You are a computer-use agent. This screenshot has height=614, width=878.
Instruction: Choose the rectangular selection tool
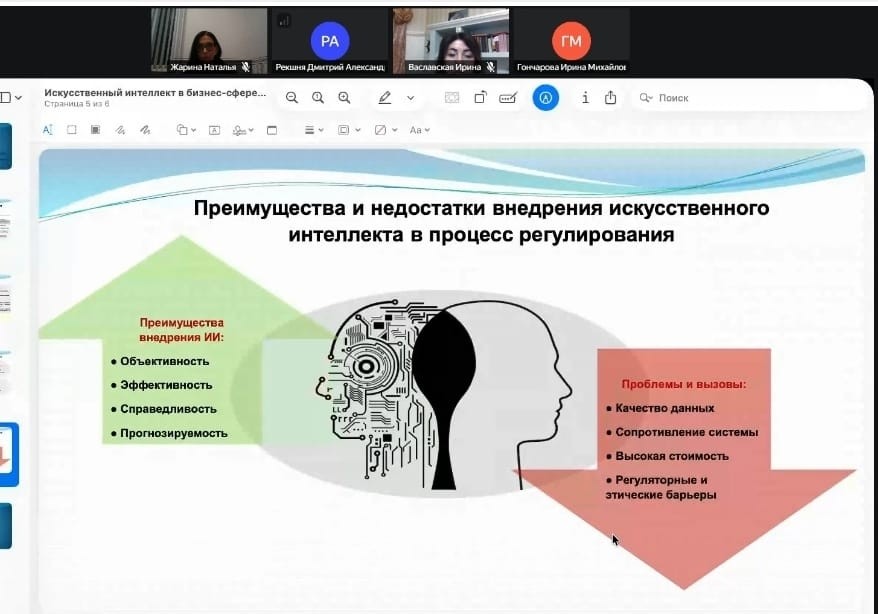pyautogui.click(x=71, y=130)
